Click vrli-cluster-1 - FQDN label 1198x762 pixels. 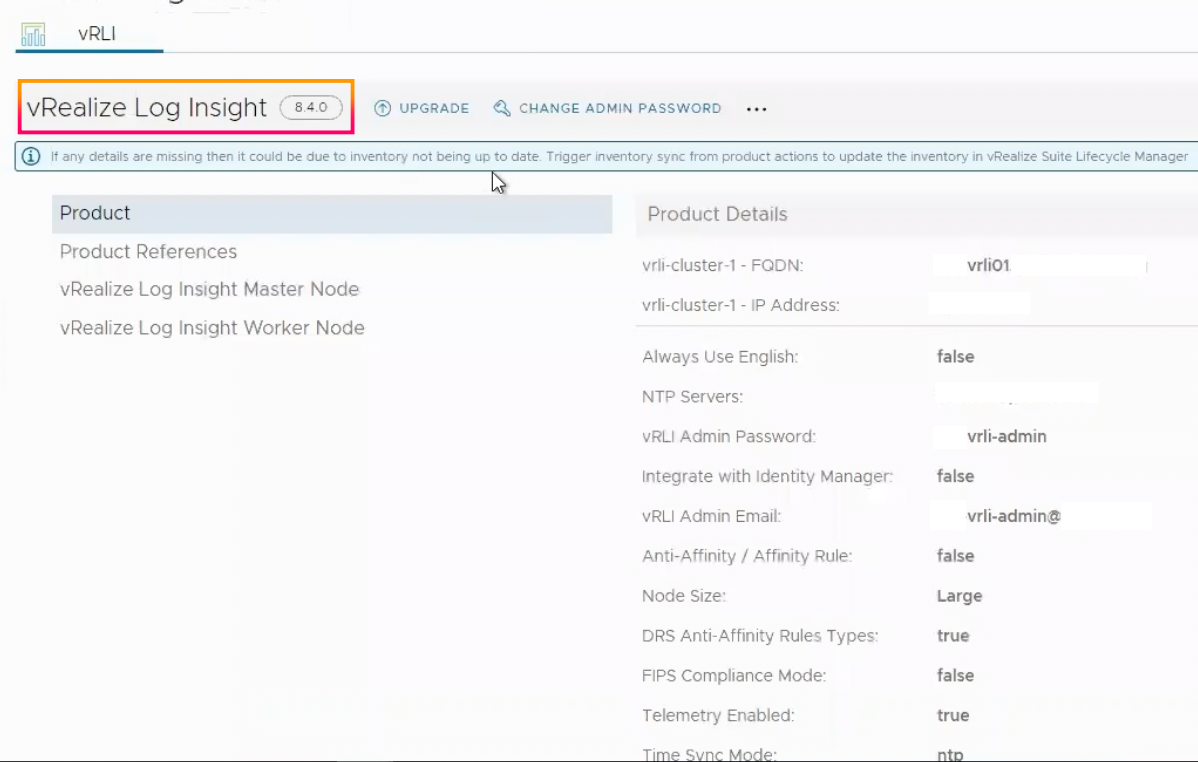[x=722, y=265]
